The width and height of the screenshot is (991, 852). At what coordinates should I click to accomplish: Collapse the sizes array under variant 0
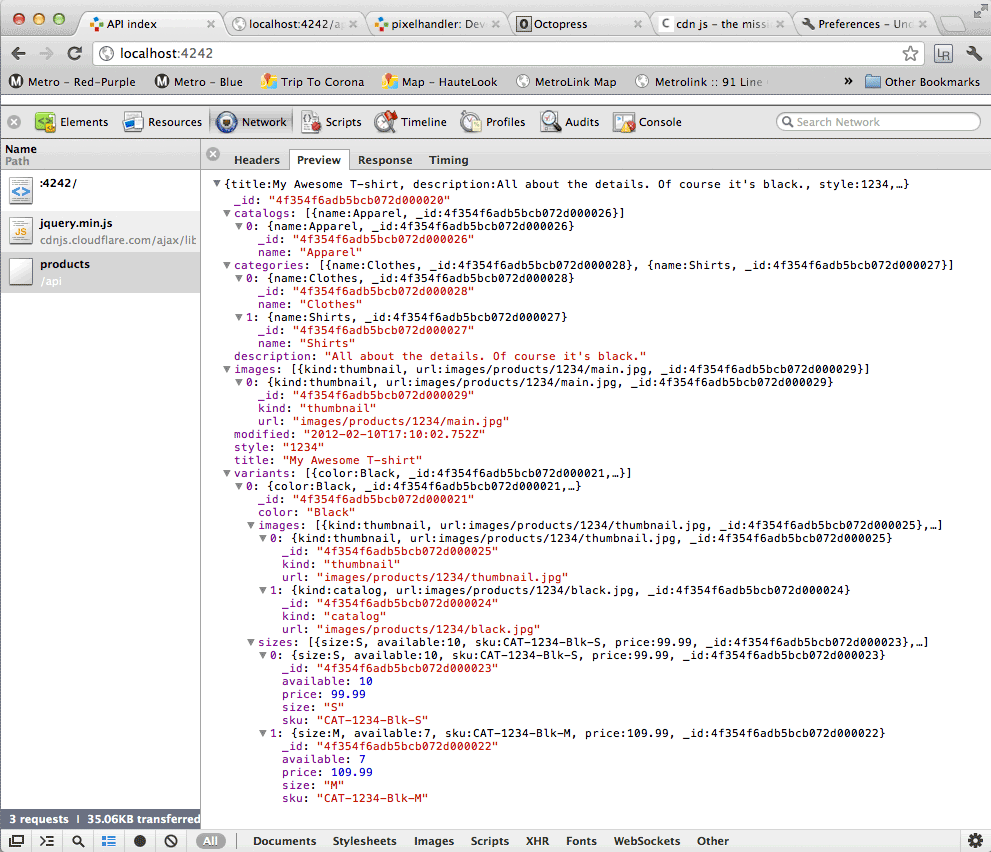[x=251, y=642]
